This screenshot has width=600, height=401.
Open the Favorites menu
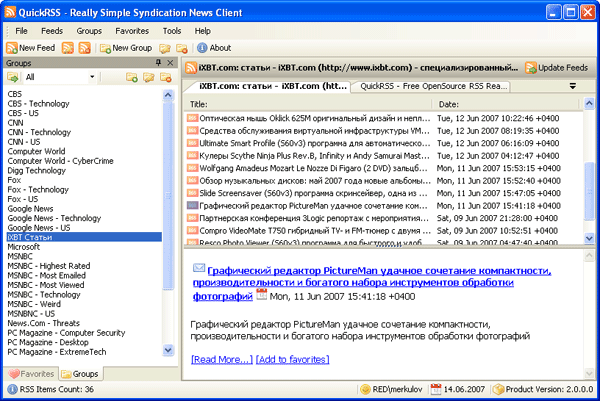pyautogui.click(x=132, y=31)
